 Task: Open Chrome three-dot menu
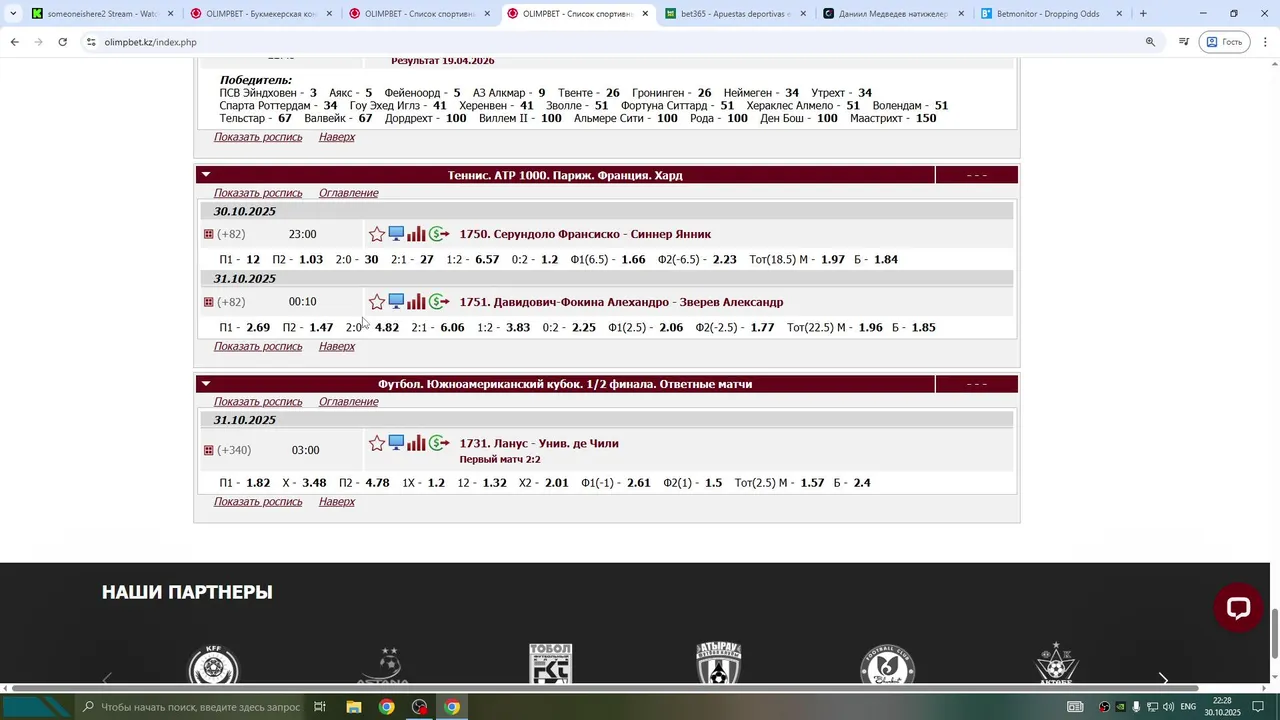[x=1266, y=42]
